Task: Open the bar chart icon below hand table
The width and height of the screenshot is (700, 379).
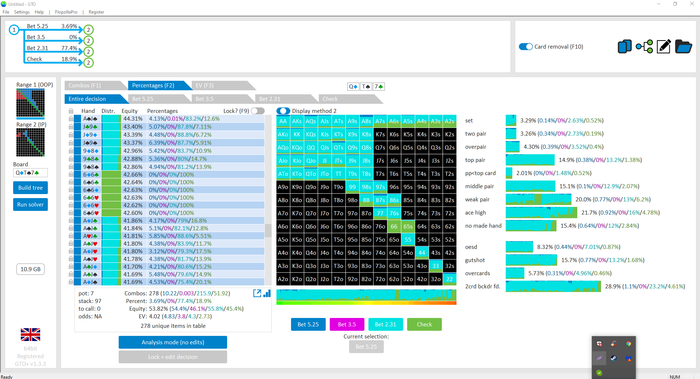Action: (267, 293)
